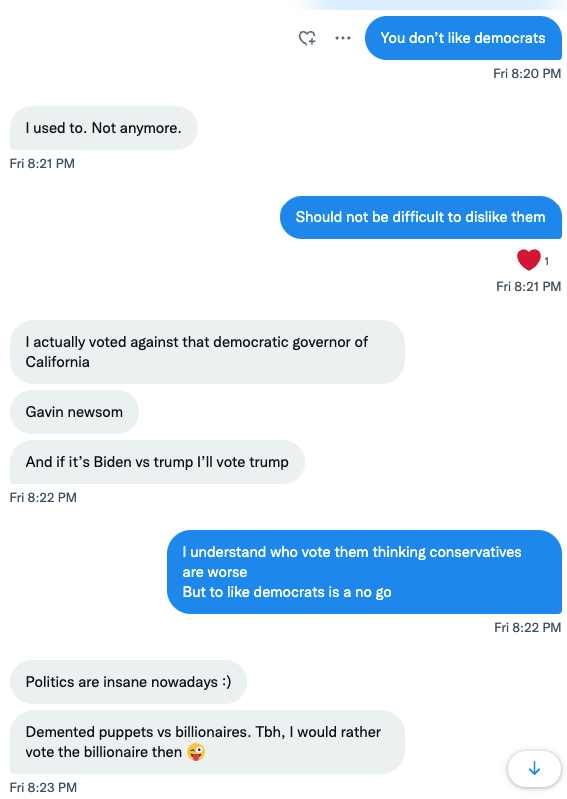Click the Fri 8:23 PM timestamp
Image resolution: width=567 pixels, height=799 pixels.
pyautogui.click(x=43, y=787)
